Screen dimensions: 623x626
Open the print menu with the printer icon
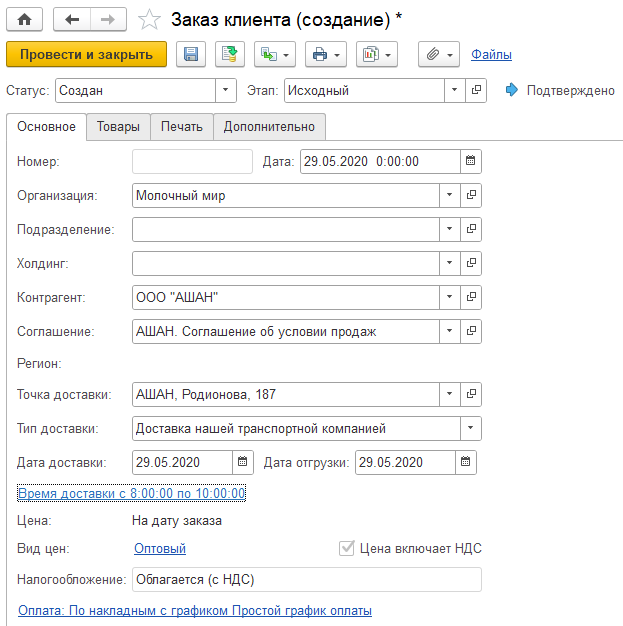325,54
